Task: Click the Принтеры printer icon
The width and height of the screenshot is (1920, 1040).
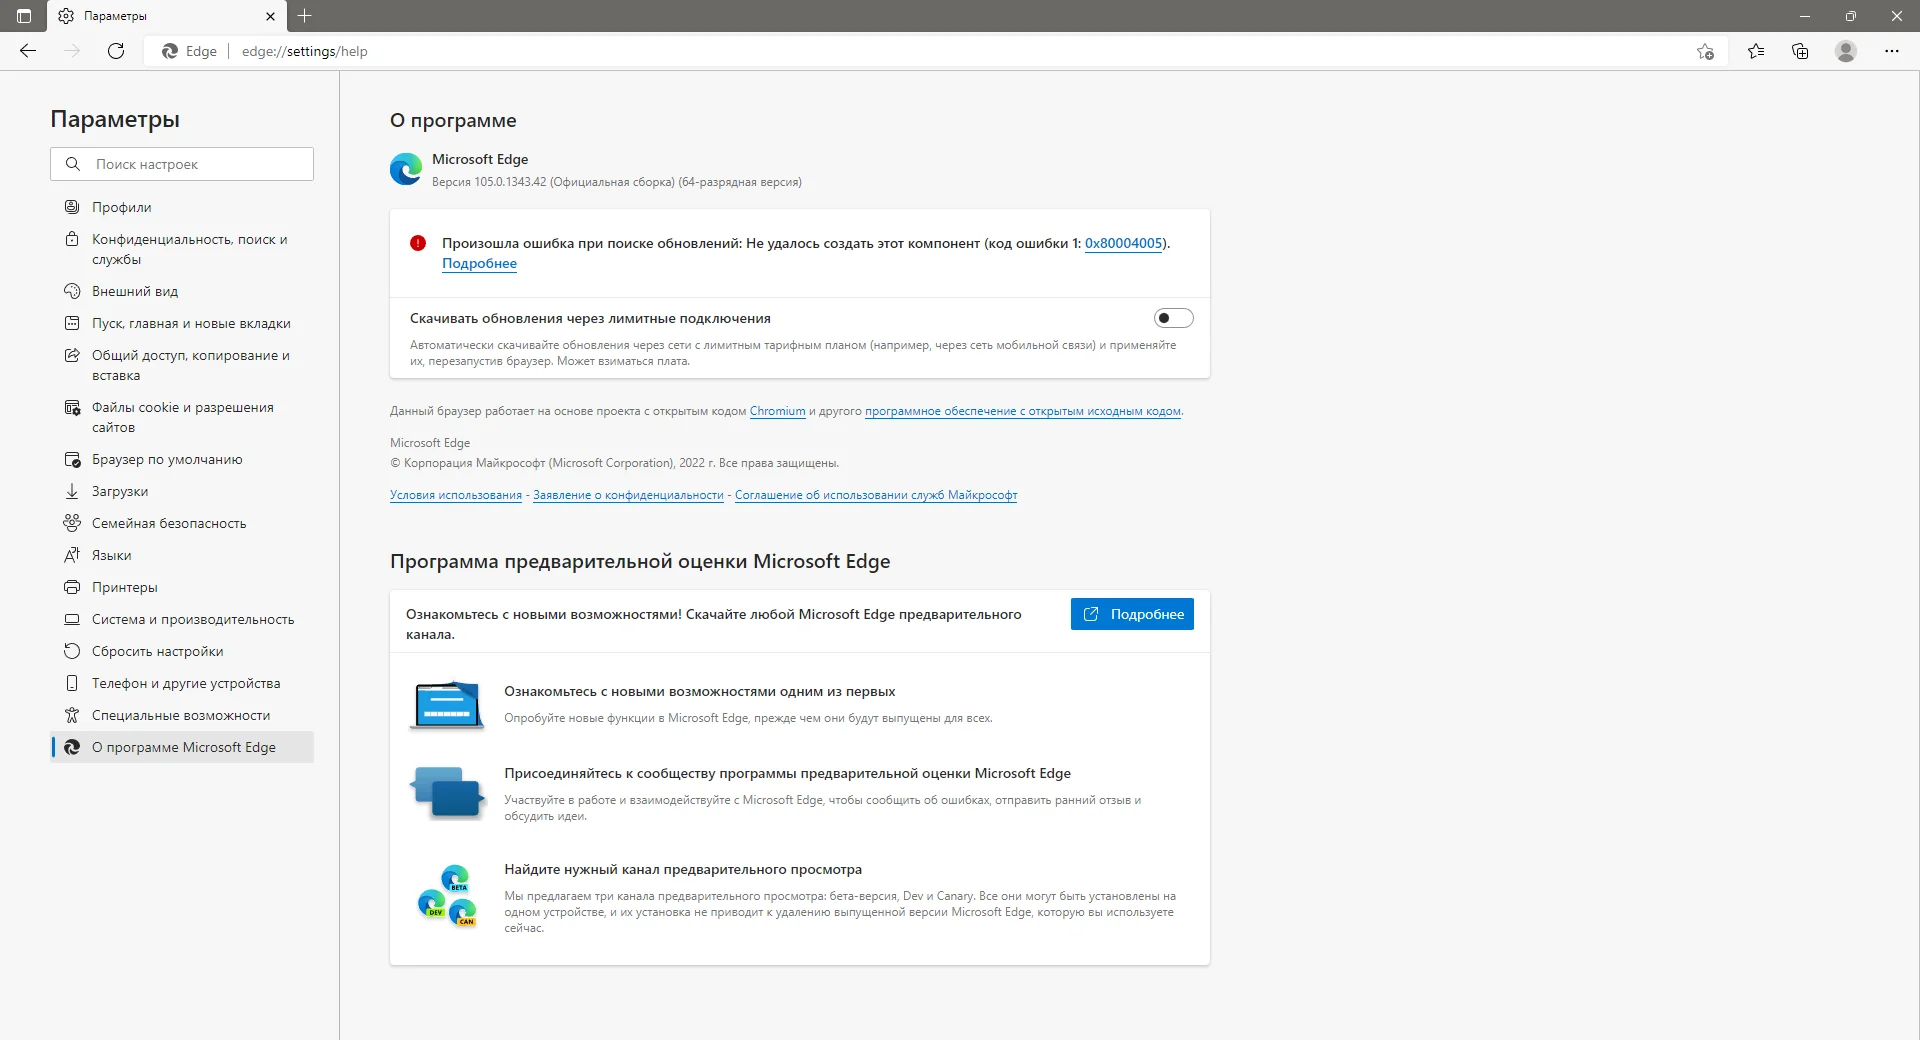Action: point(72,587)
